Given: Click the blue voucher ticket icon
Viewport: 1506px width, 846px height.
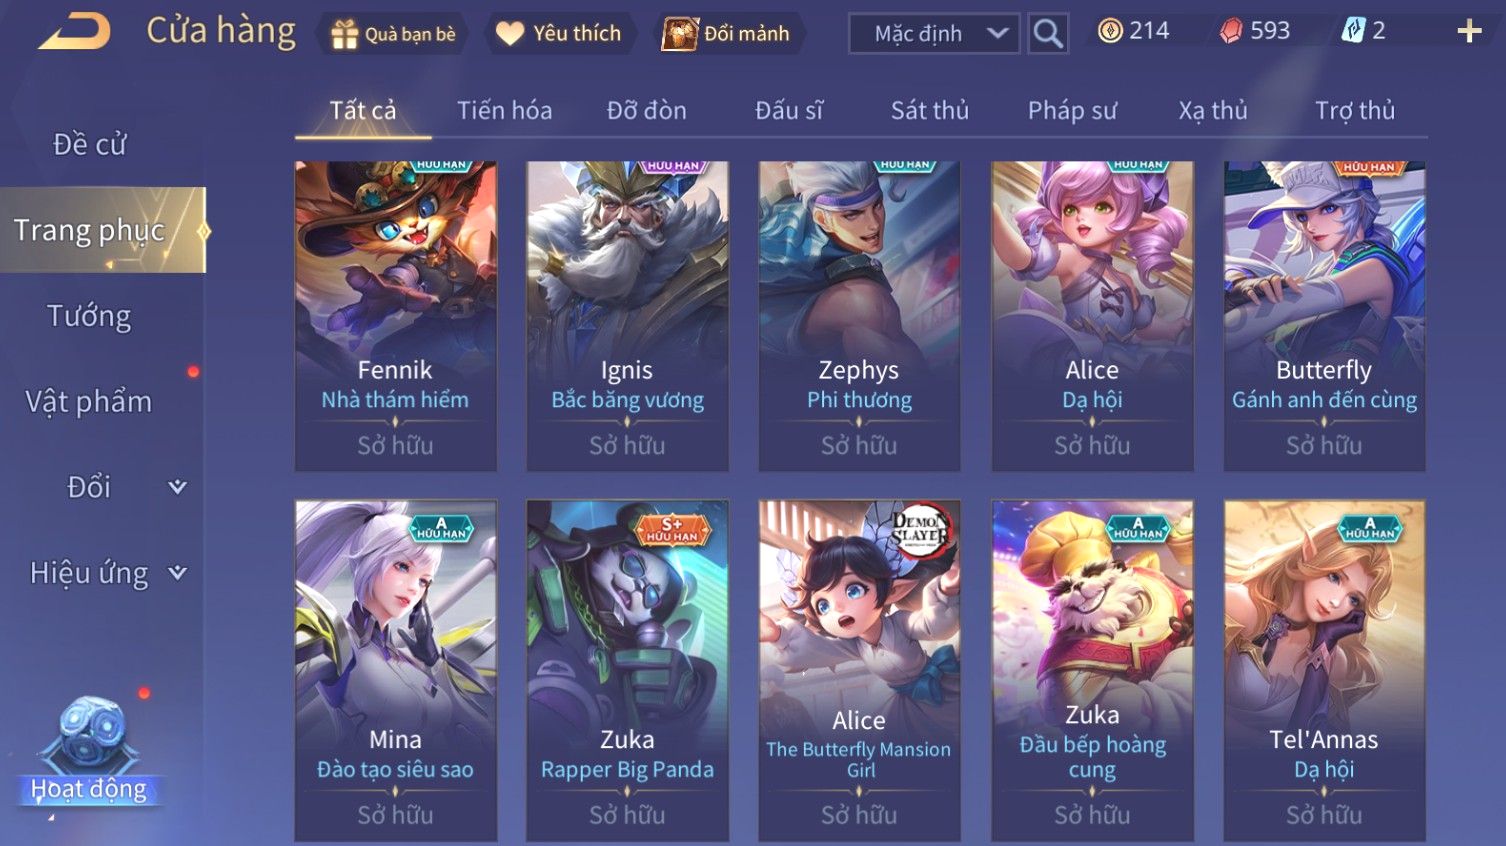Looking at the screenshot, I should tap(1352, 31).
